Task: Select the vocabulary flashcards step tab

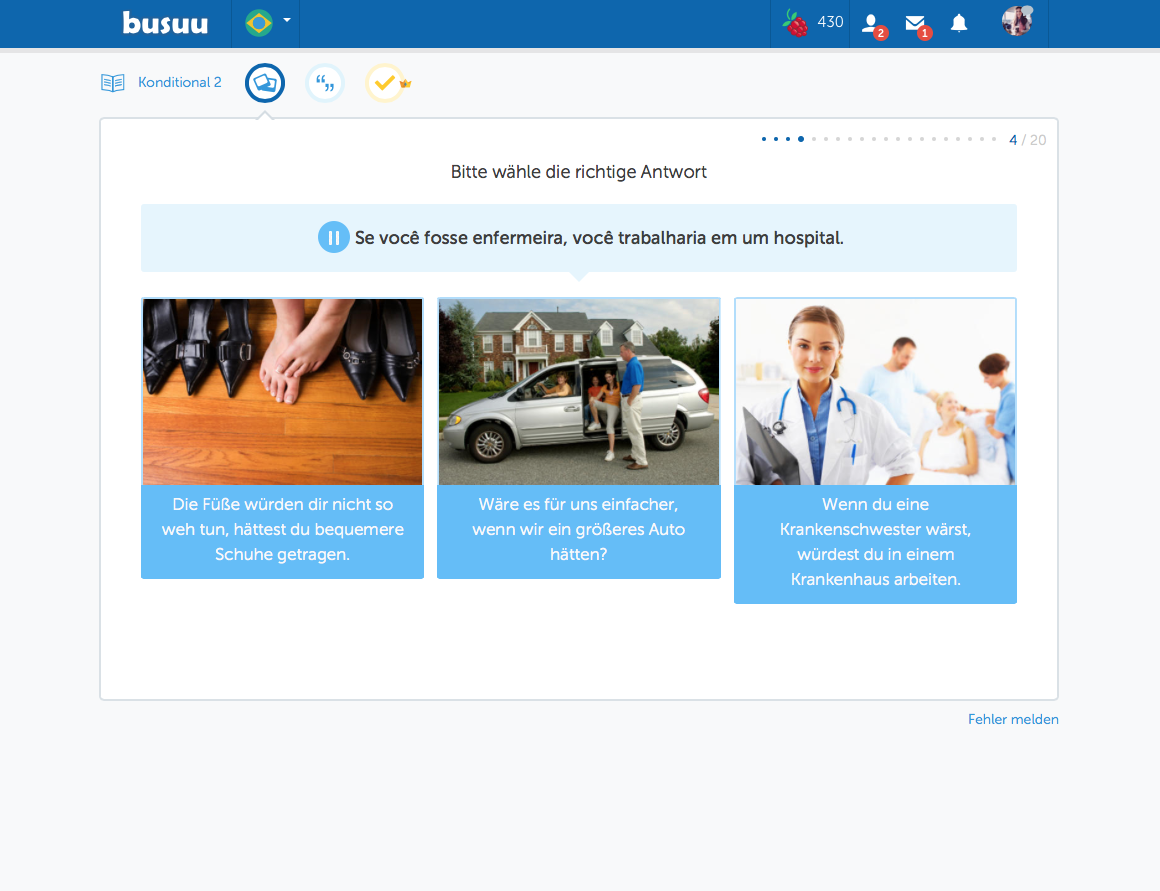Action: [x=265, y=83]
